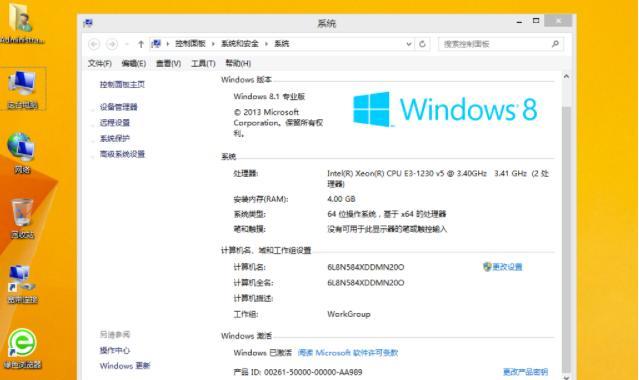
Task: Click the scrollbar up arrow
Action: [x=566, y=77]
